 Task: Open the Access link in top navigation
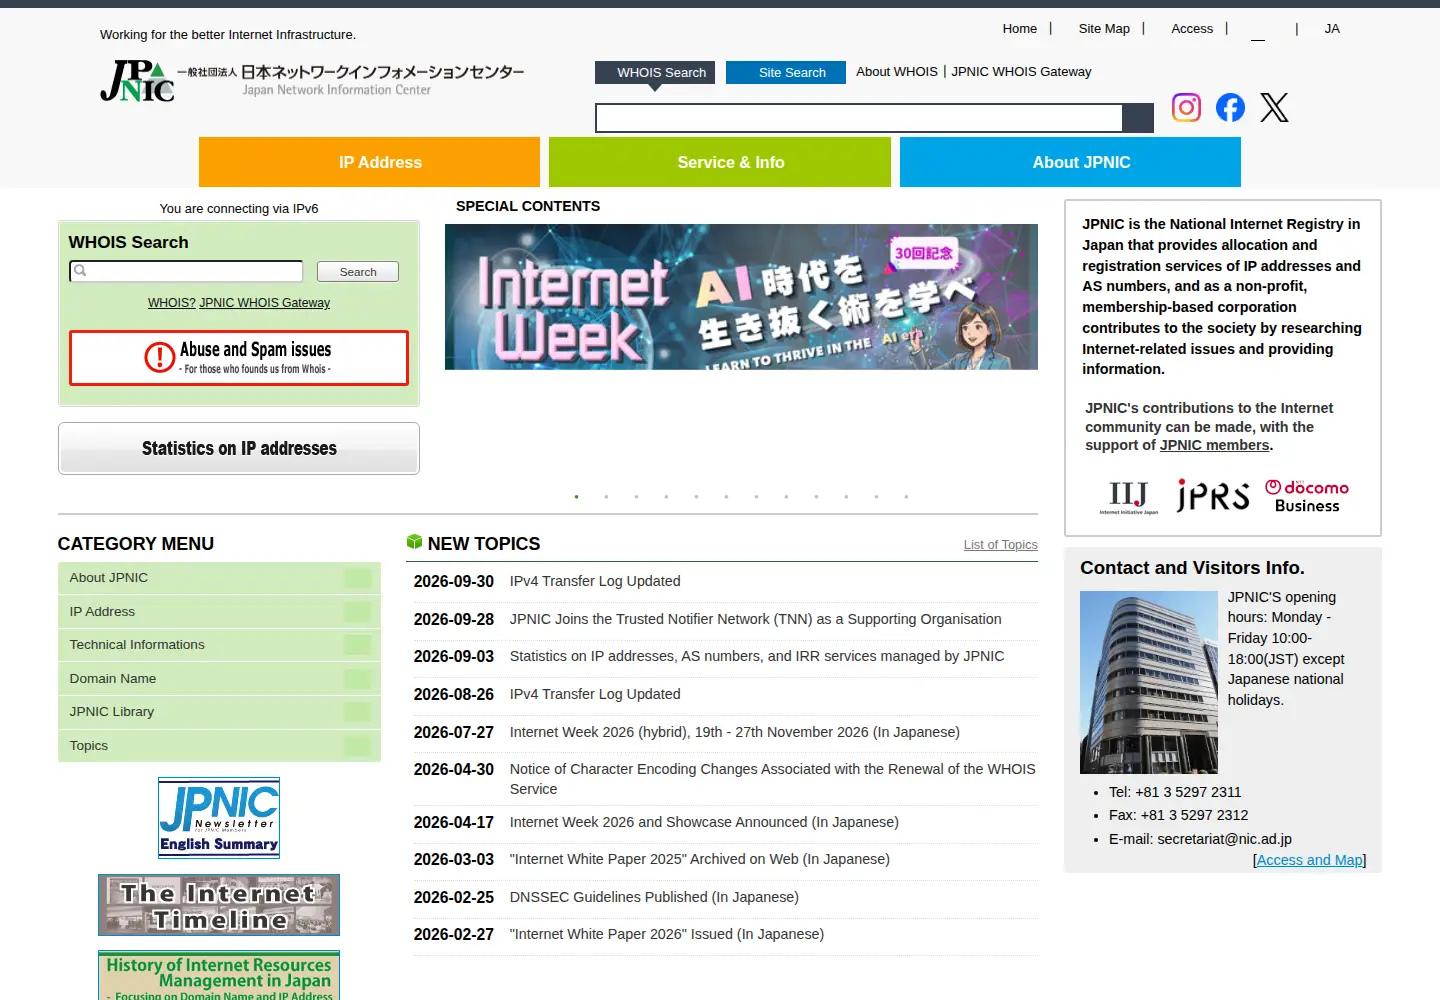pos(1192,29)
